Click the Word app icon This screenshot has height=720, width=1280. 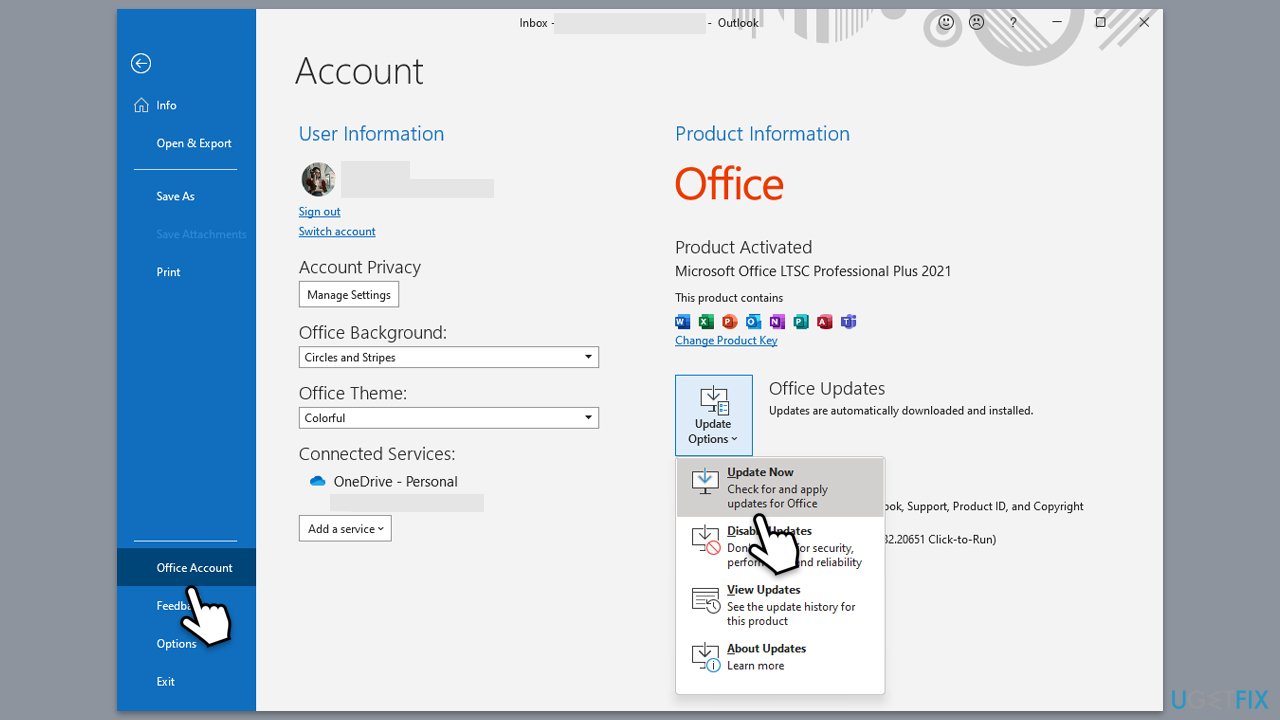point(683,321)
